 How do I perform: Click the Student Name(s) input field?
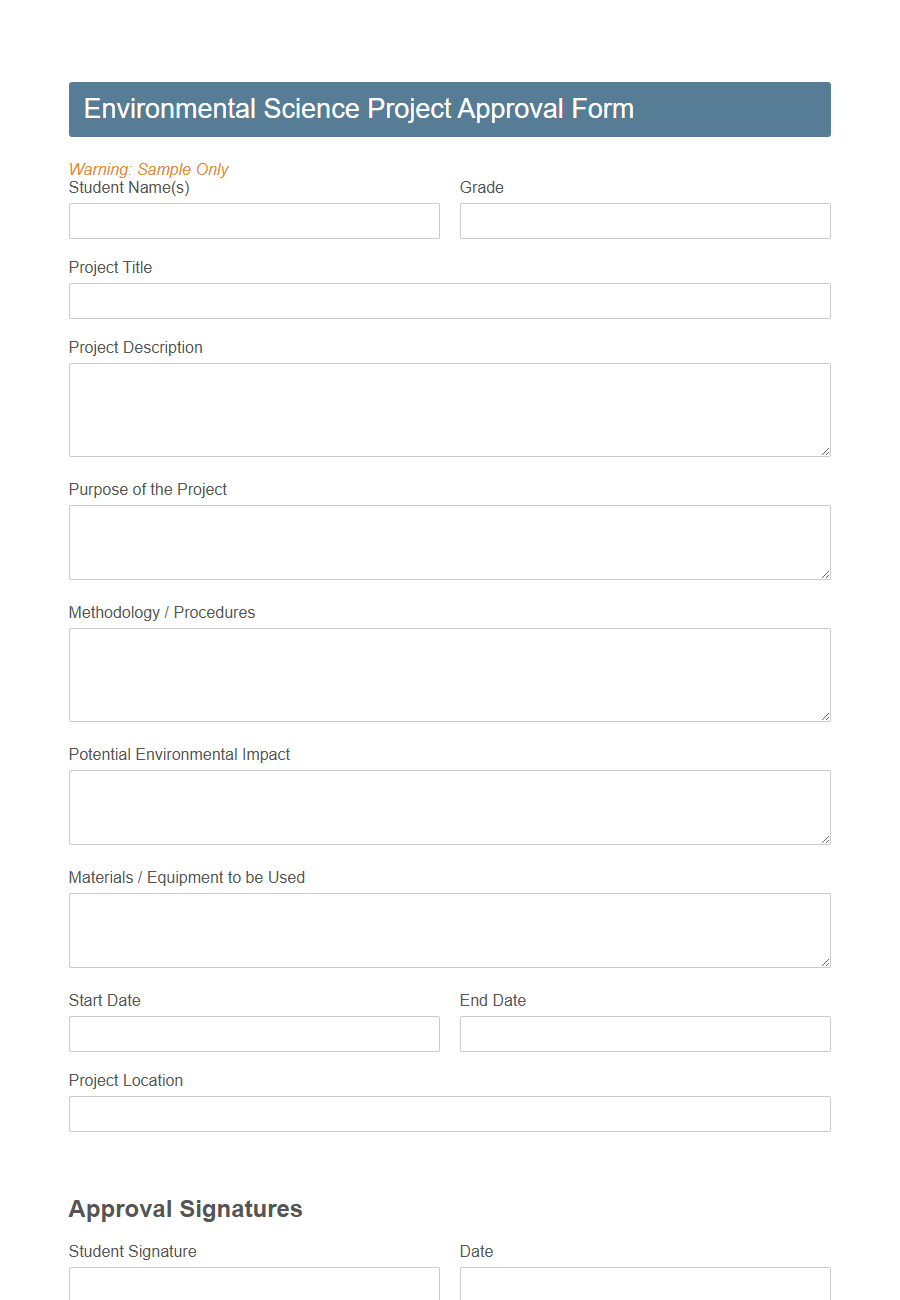[x=253, y=221]
